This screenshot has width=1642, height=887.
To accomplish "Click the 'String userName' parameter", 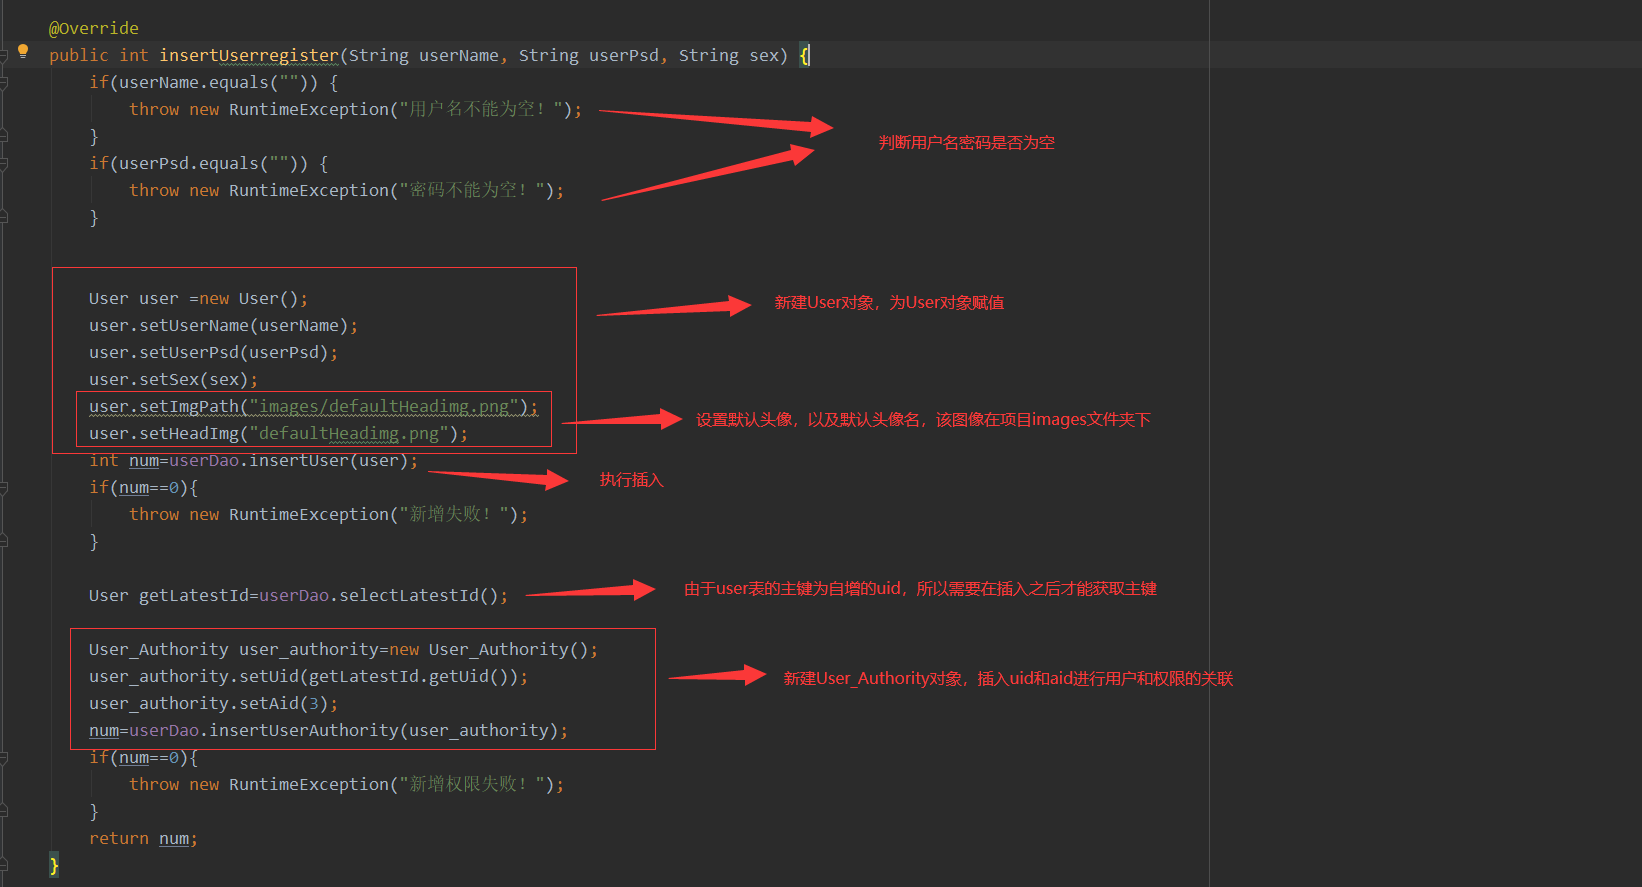I will tap(423, 55).
